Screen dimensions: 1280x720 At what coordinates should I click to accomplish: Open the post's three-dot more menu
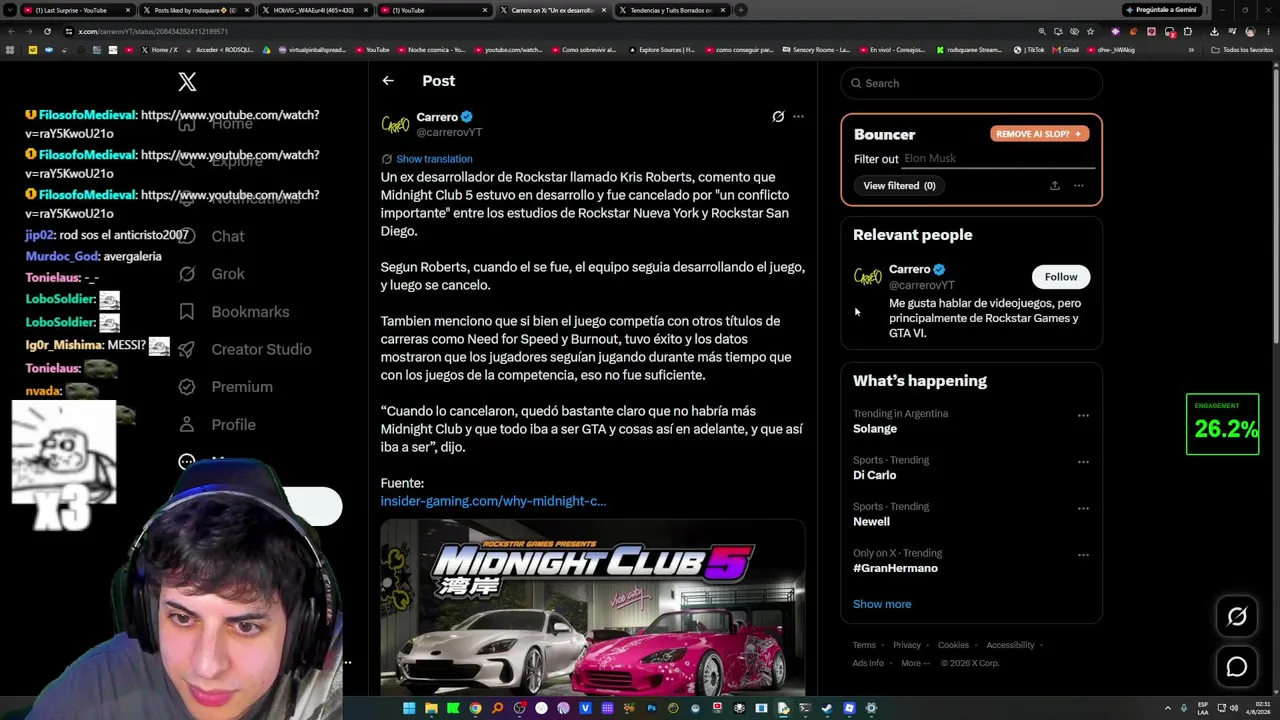tap(798, 117)
